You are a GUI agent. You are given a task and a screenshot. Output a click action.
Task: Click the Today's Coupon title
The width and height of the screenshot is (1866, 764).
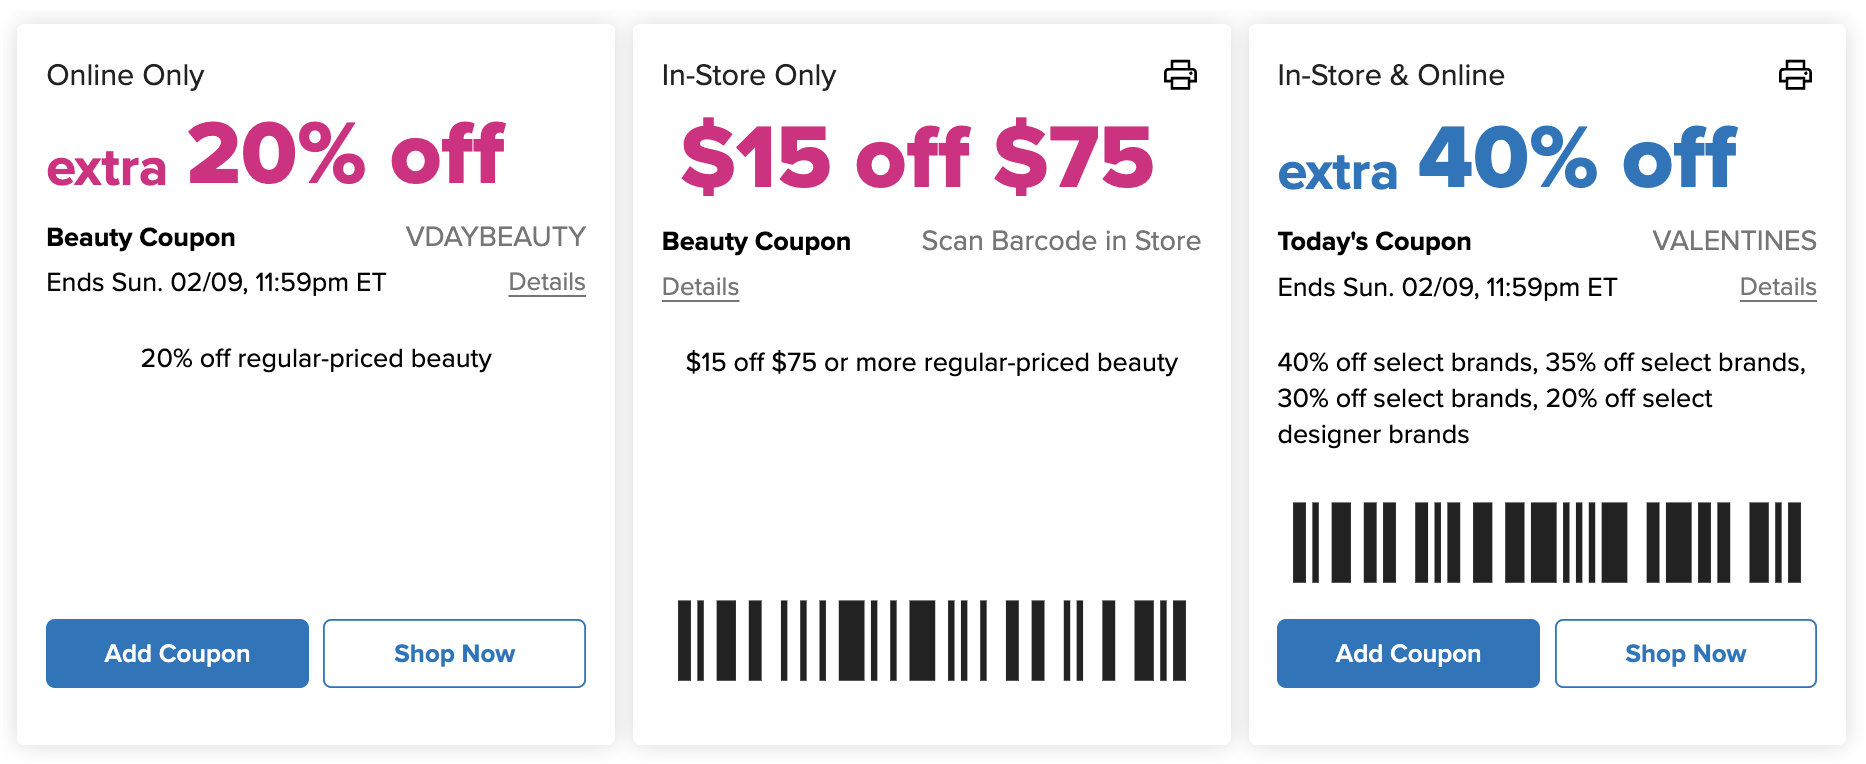pos(1374,241)
